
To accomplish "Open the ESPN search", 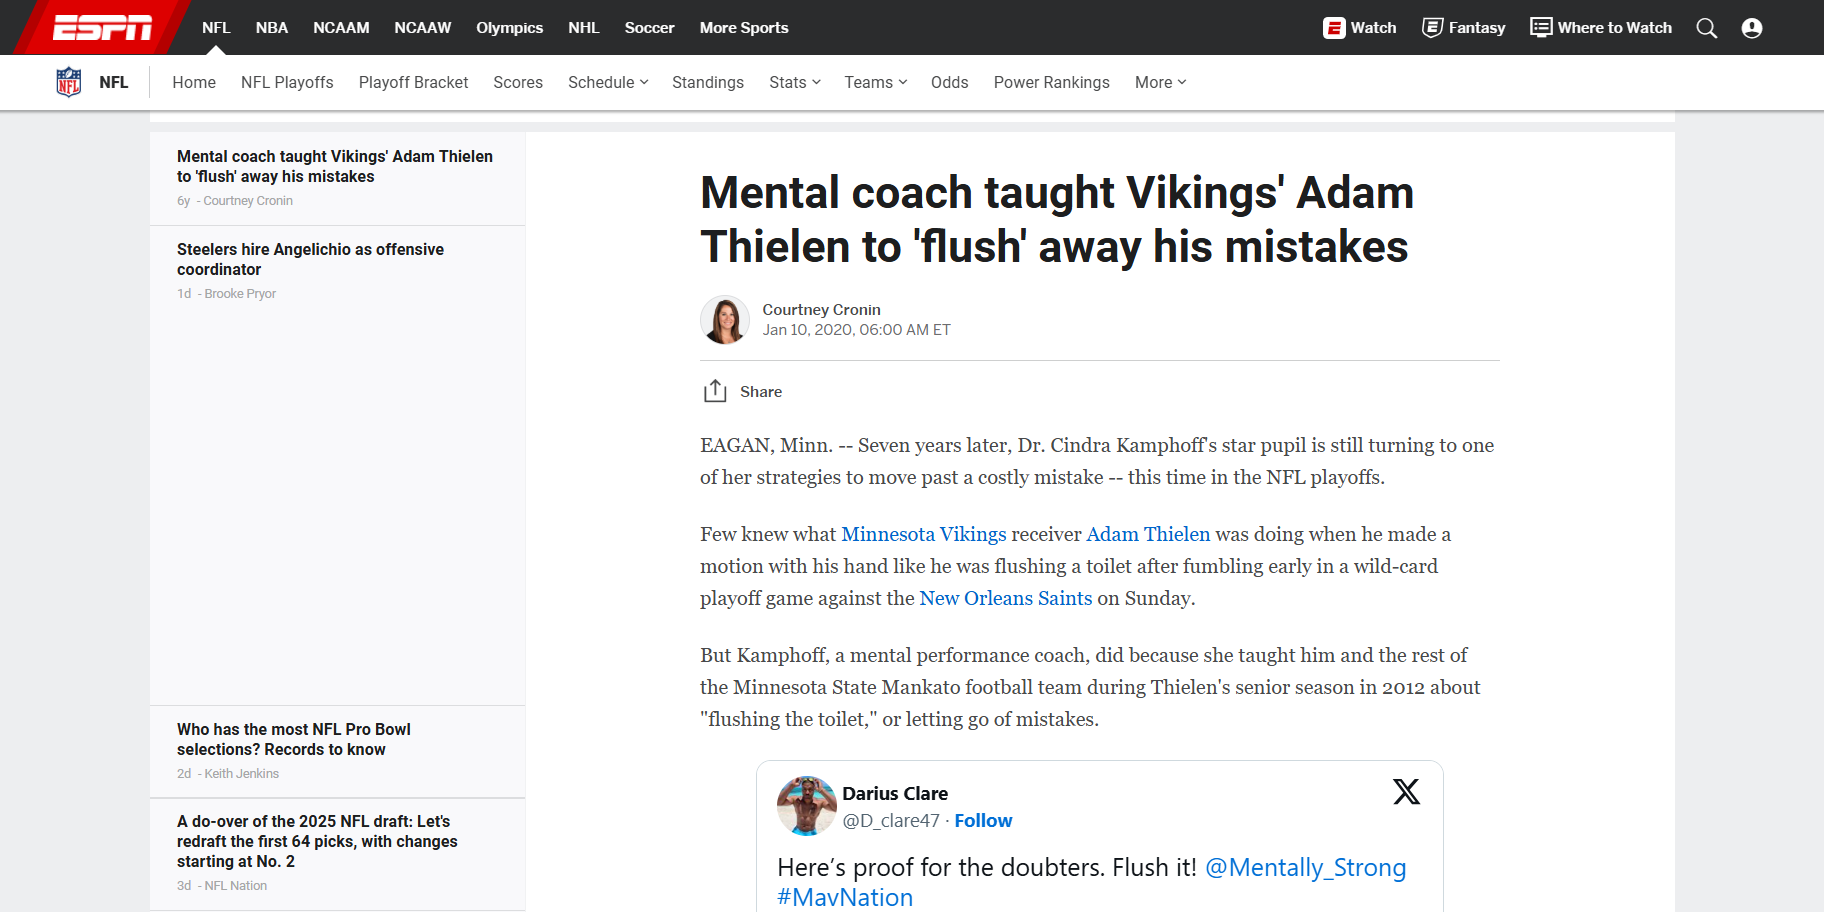I will 1707,28.
